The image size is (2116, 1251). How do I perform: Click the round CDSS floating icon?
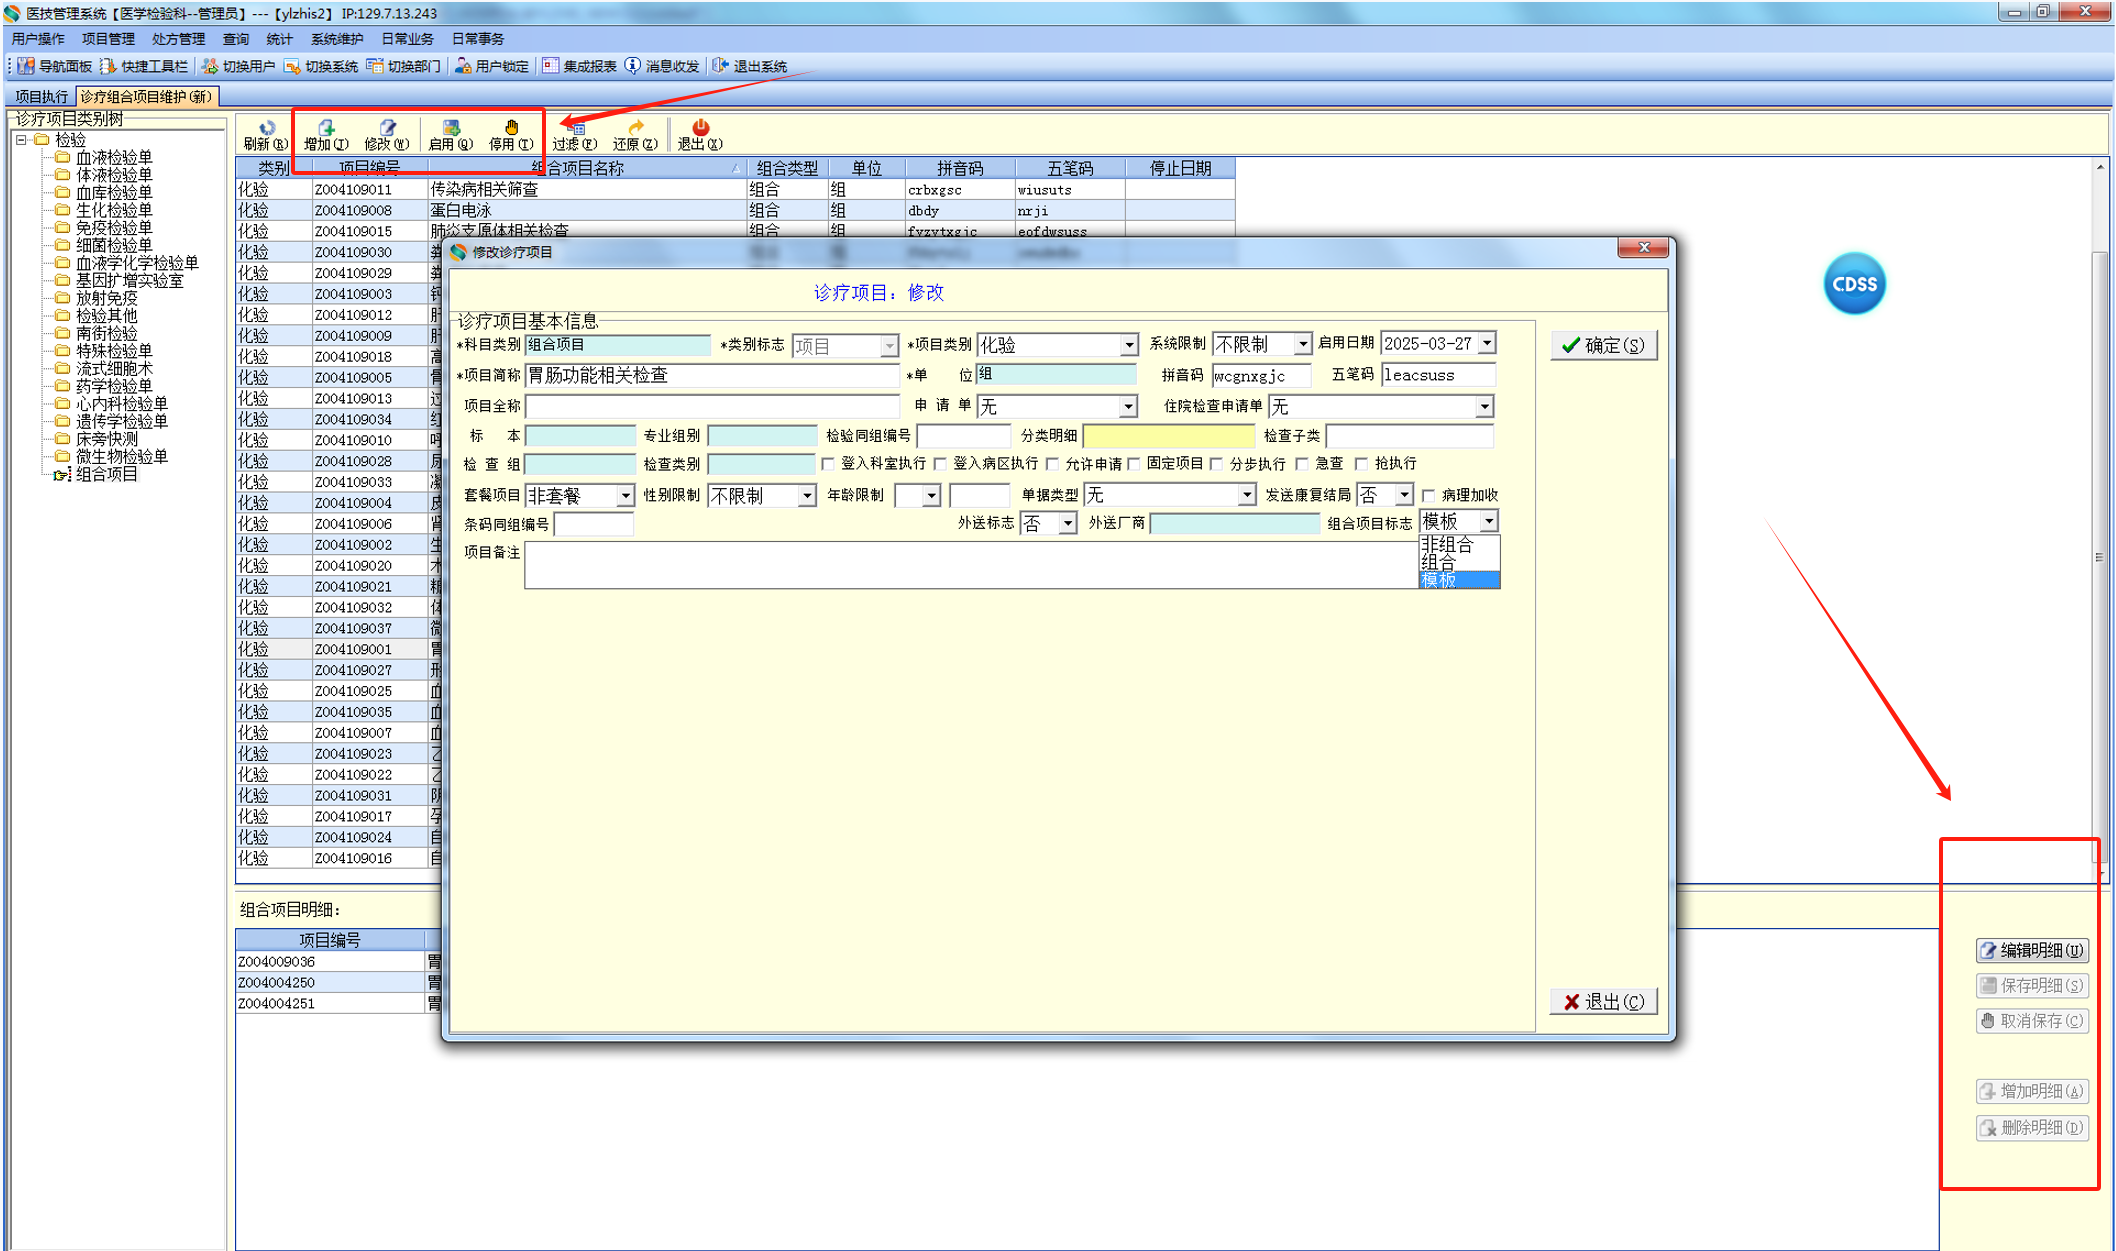(1854, 284)
